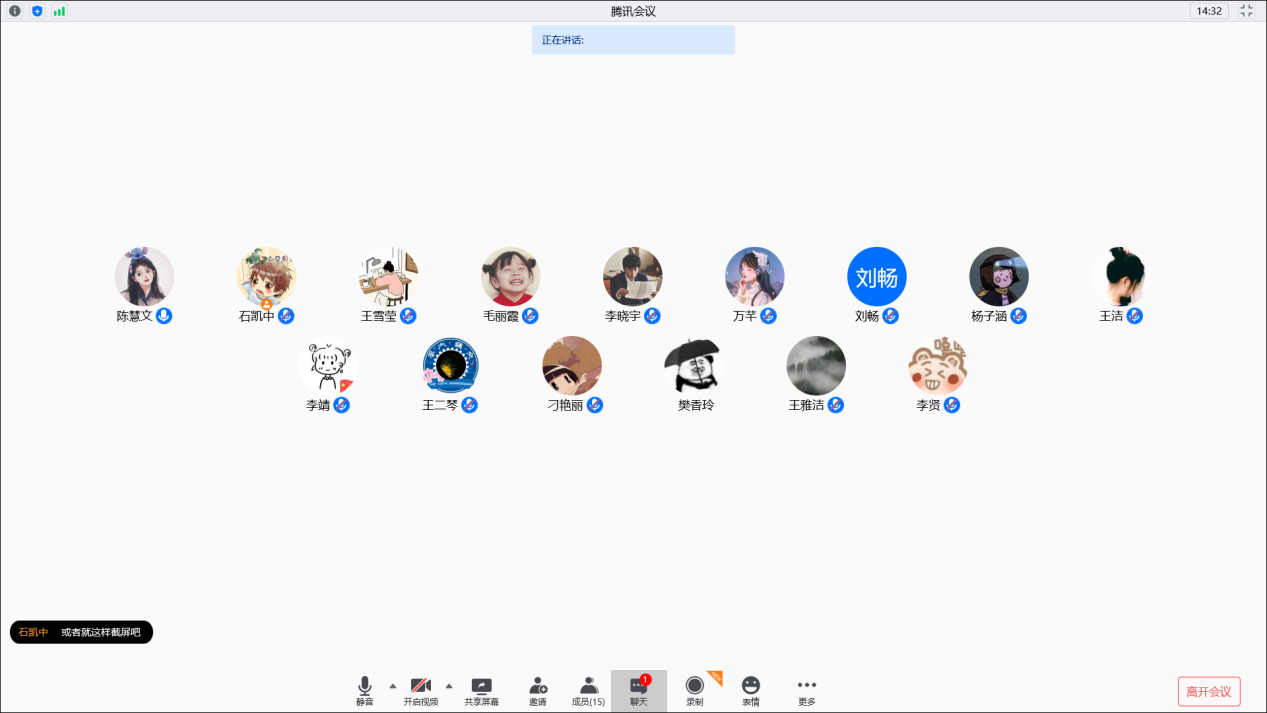Turn on camera via 开启视频

421,690
